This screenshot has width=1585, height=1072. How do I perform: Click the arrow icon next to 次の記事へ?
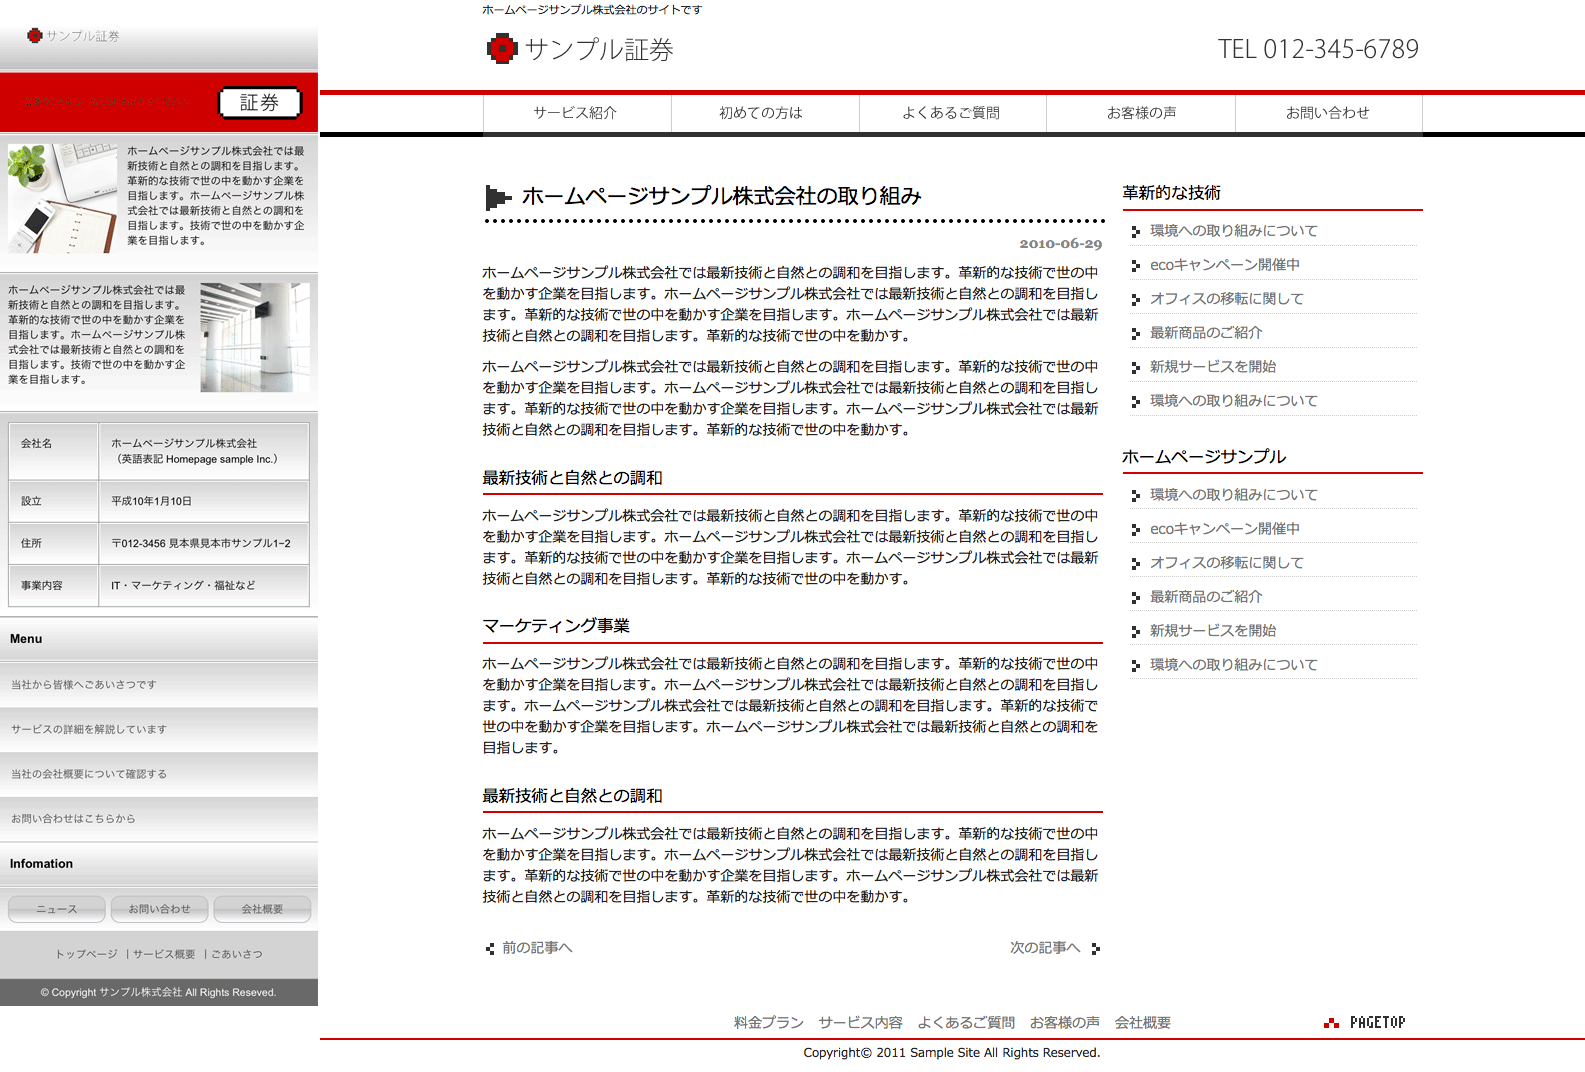pos(1096,949)
